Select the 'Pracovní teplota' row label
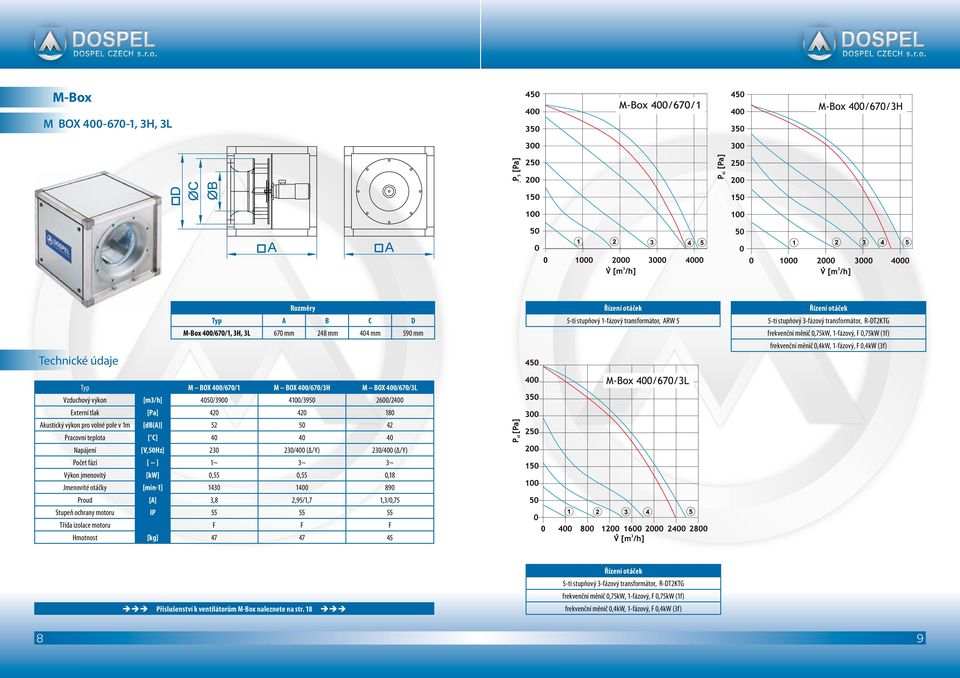This screenshot has width=960, height=678. coord(84,438)
